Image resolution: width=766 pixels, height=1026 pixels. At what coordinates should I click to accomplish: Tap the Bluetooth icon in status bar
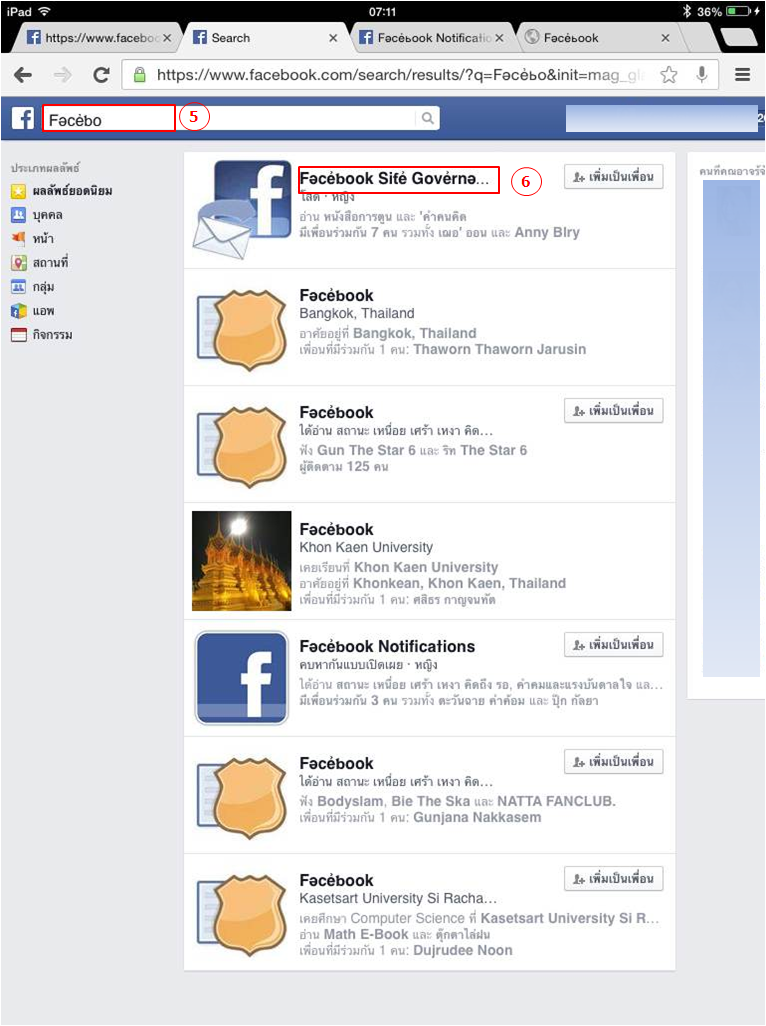click(x=687, y=11)
